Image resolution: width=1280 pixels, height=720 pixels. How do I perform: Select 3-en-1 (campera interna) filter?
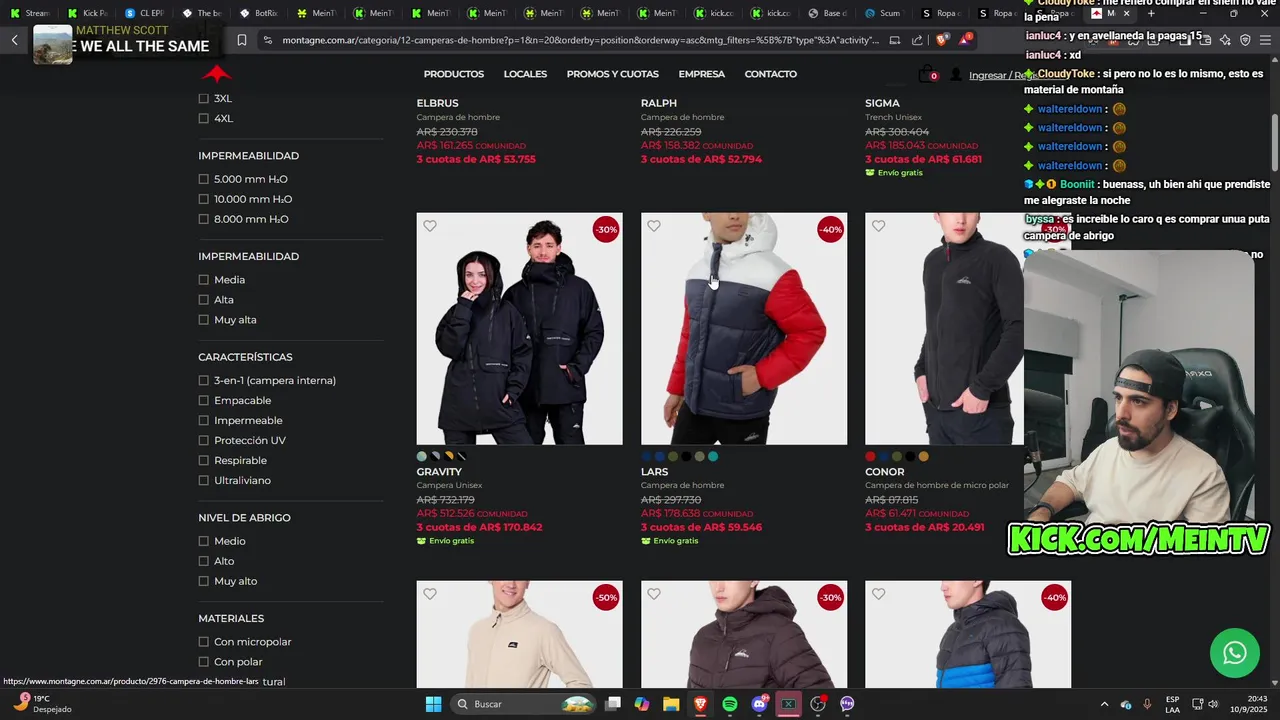point(204,380)
